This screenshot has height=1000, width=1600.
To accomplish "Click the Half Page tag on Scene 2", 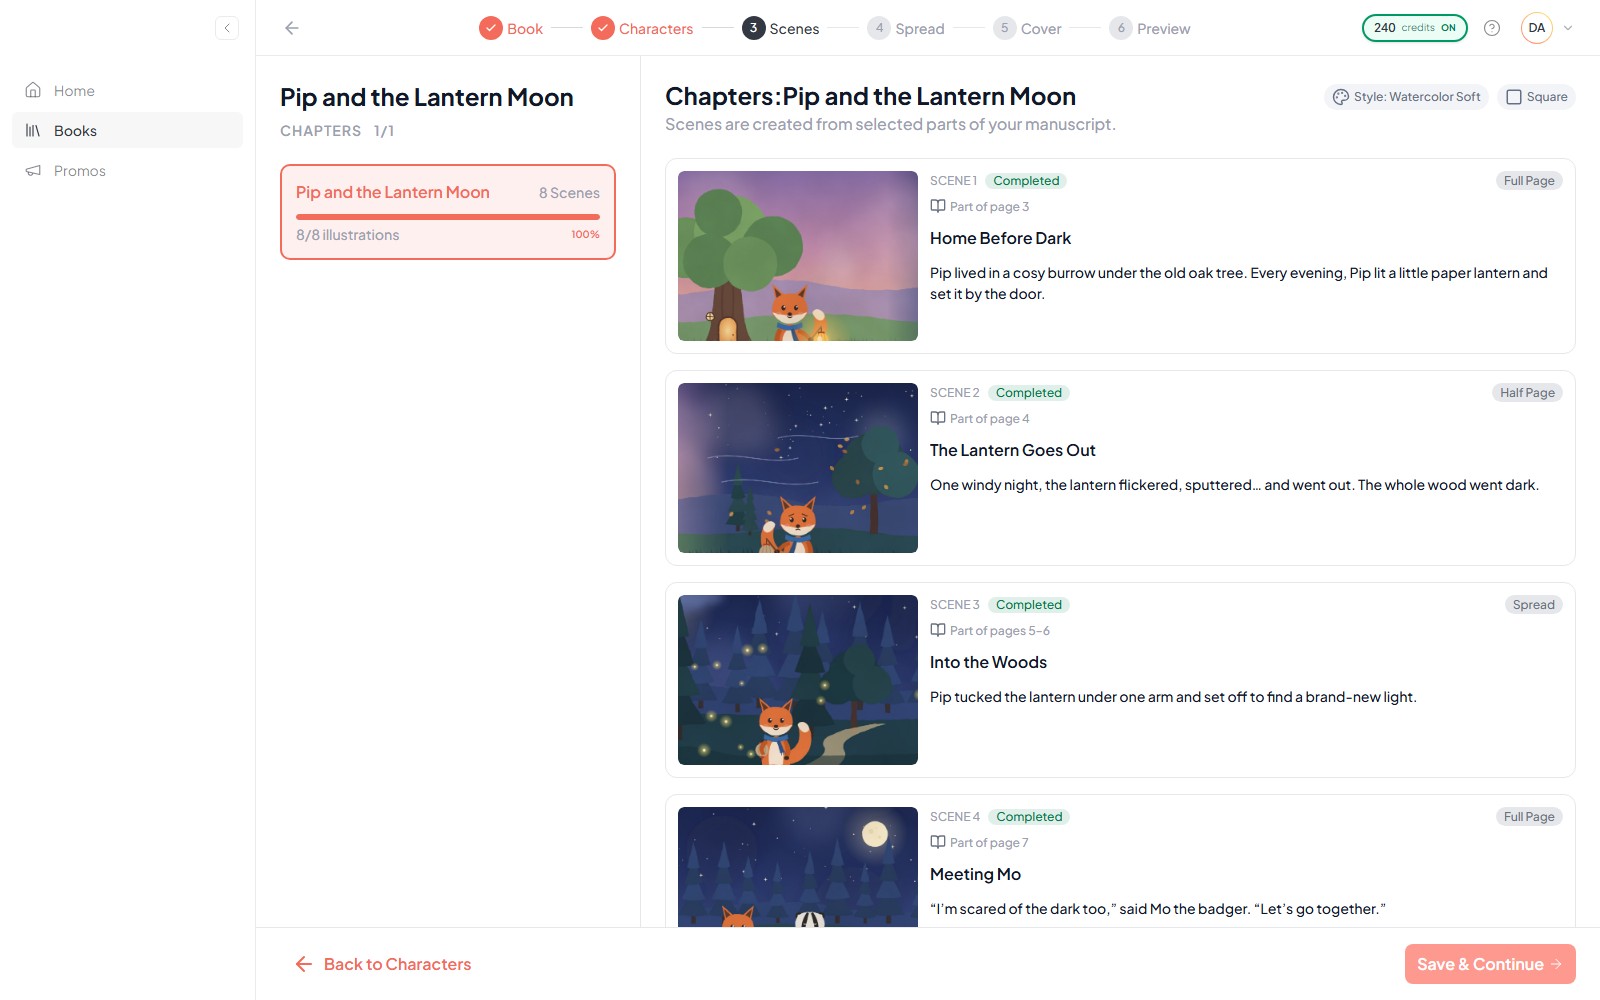I will click(x=1527, y=393).
